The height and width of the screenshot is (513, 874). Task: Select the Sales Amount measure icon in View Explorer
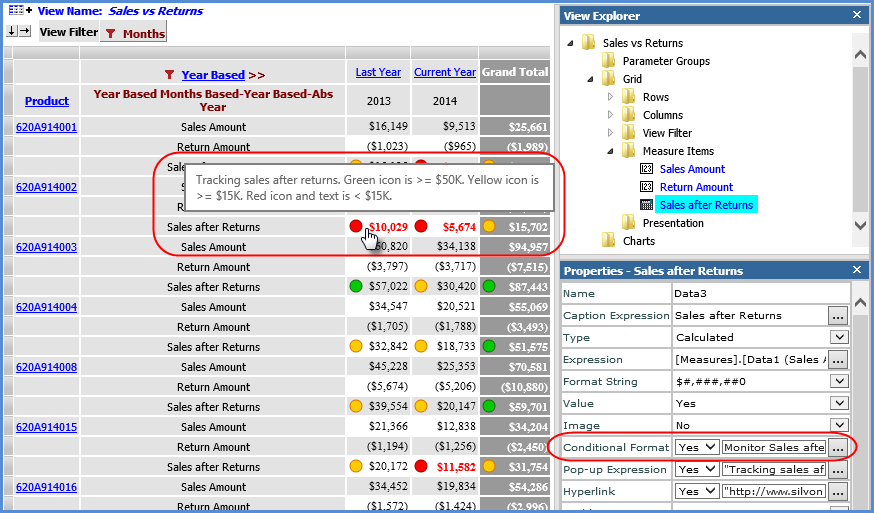coord(646,169)
